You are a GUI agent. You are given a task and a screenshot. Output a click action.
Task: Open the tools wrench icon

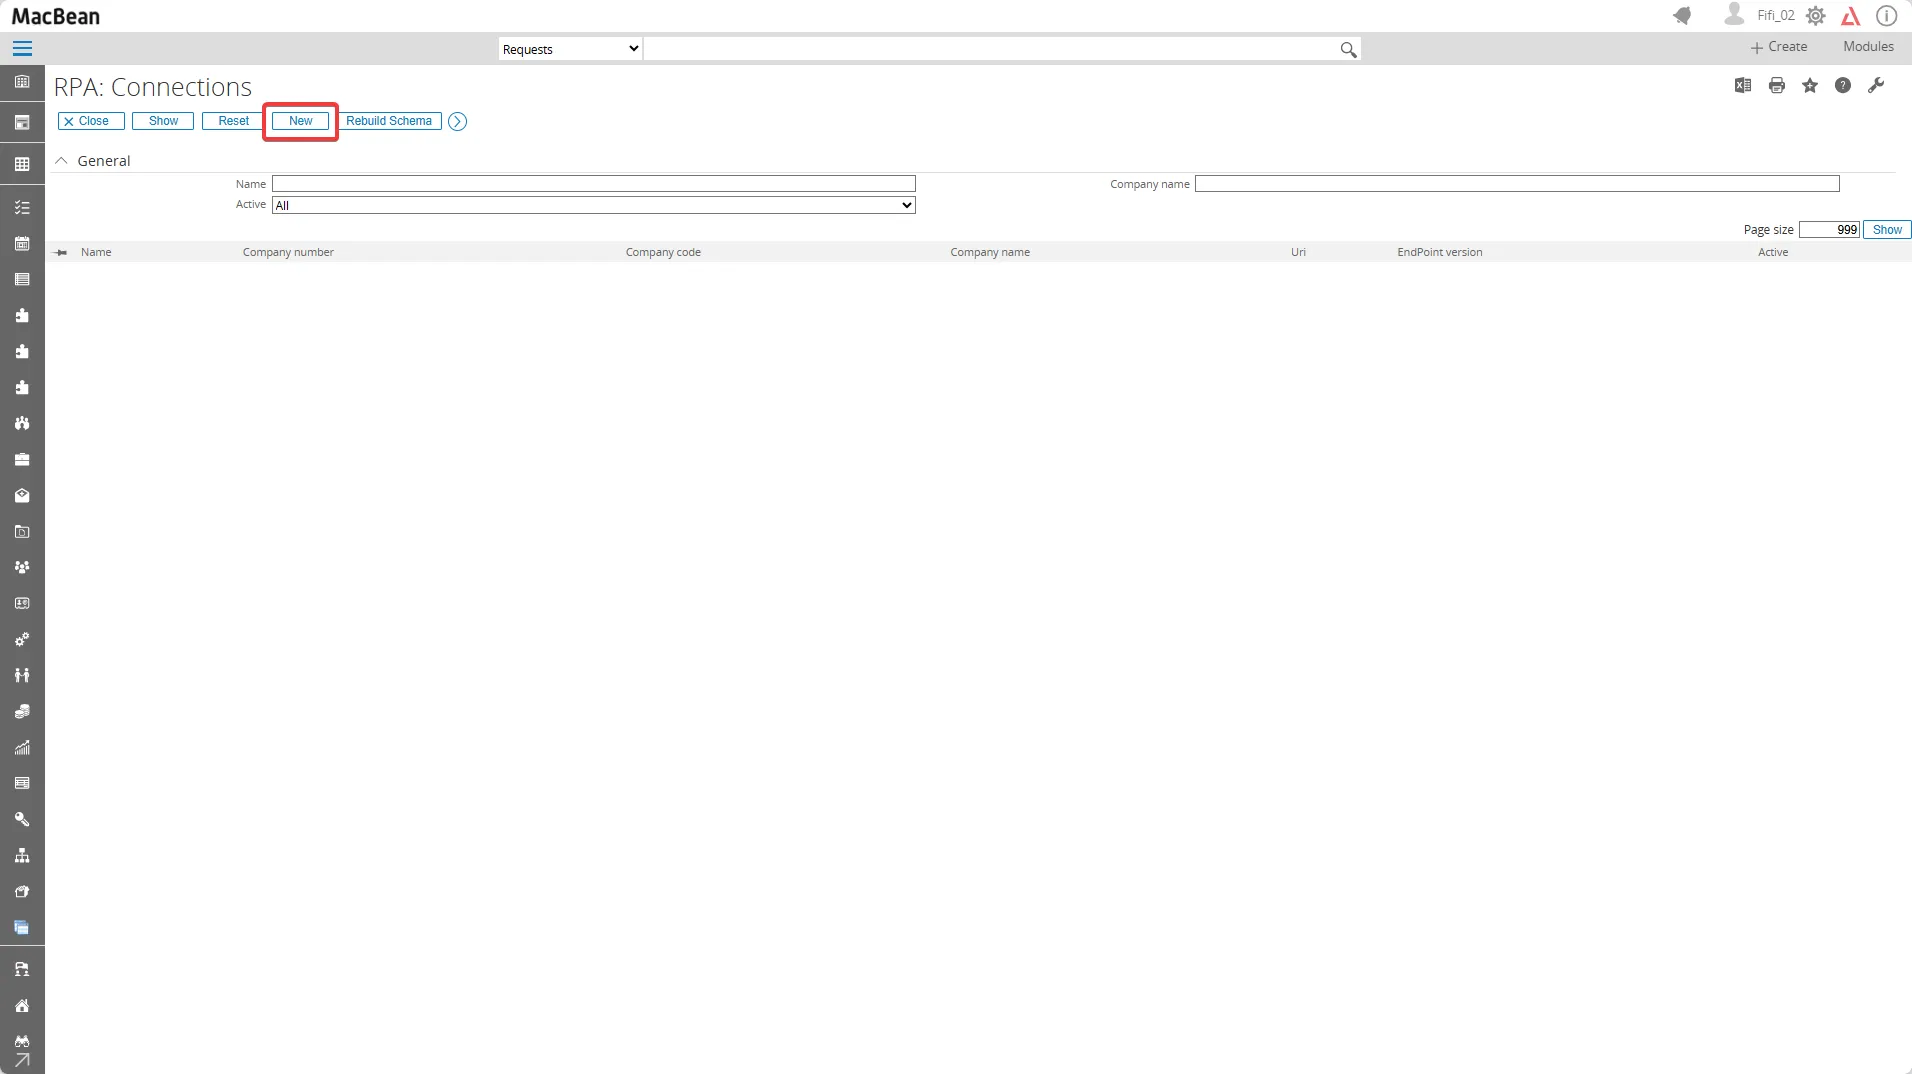click(x=1877, y=85)
